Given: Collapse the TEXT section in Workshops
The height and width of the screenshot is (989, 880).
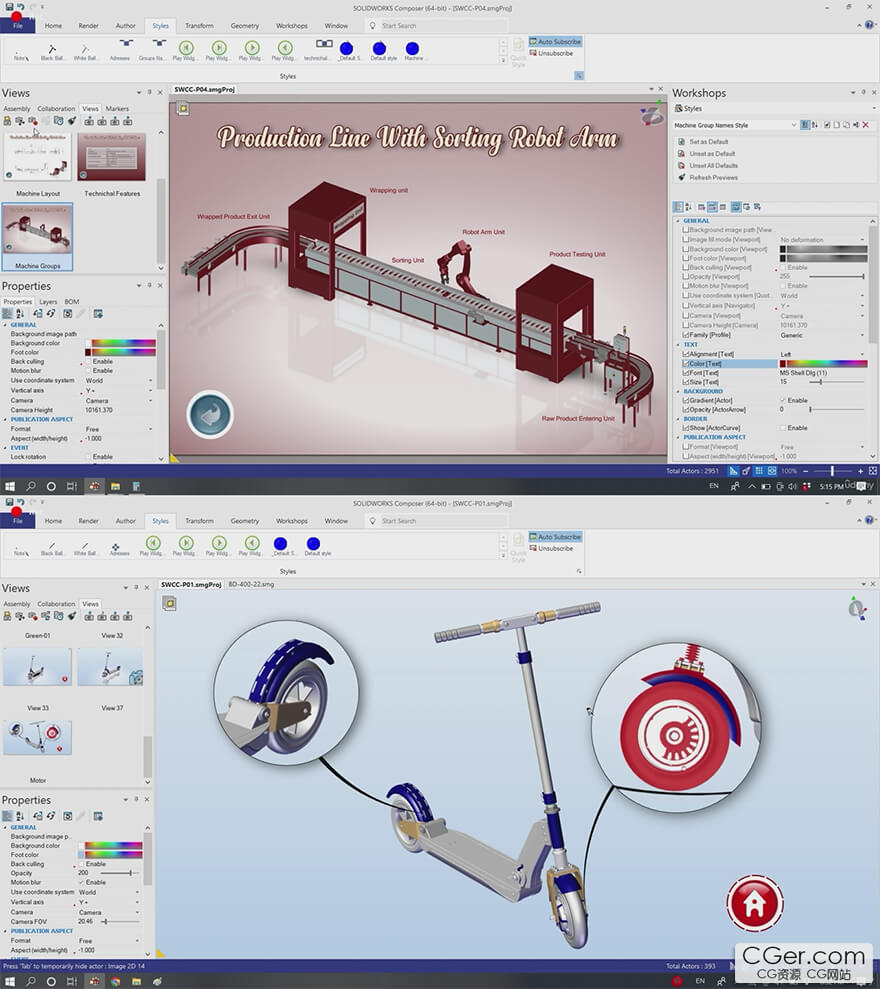Looking at the screenshot, I should coord(678,344).
